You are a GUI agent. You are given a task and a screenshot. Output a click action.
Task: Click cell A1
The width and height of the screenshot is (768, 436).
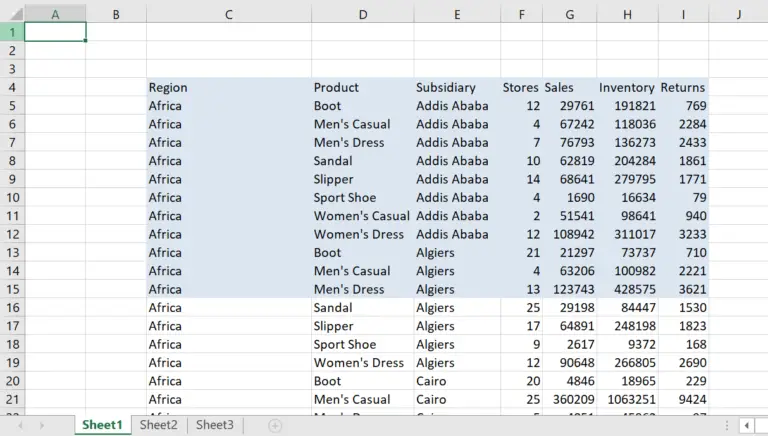click(x=55, y=32)
